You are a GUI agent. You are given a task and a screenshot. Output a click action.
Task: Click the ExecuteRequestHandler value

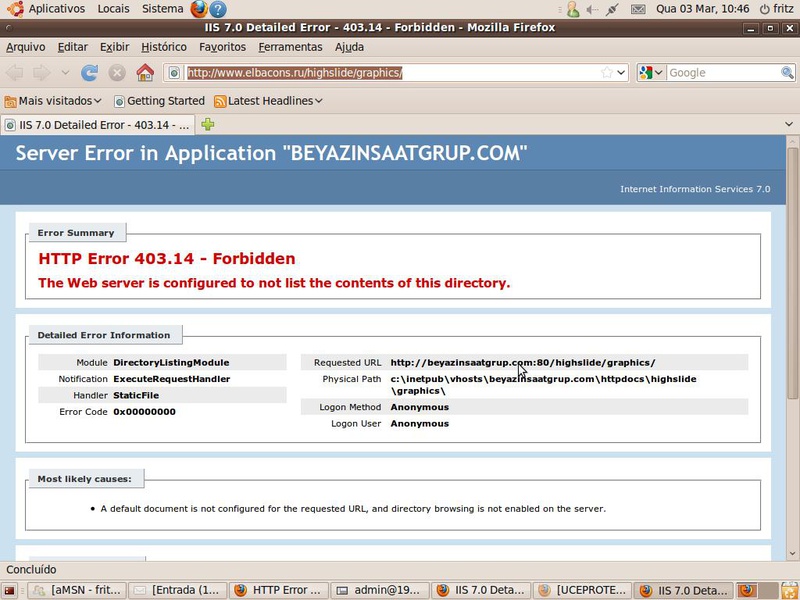pyautogui.click(x=172, y=379)
